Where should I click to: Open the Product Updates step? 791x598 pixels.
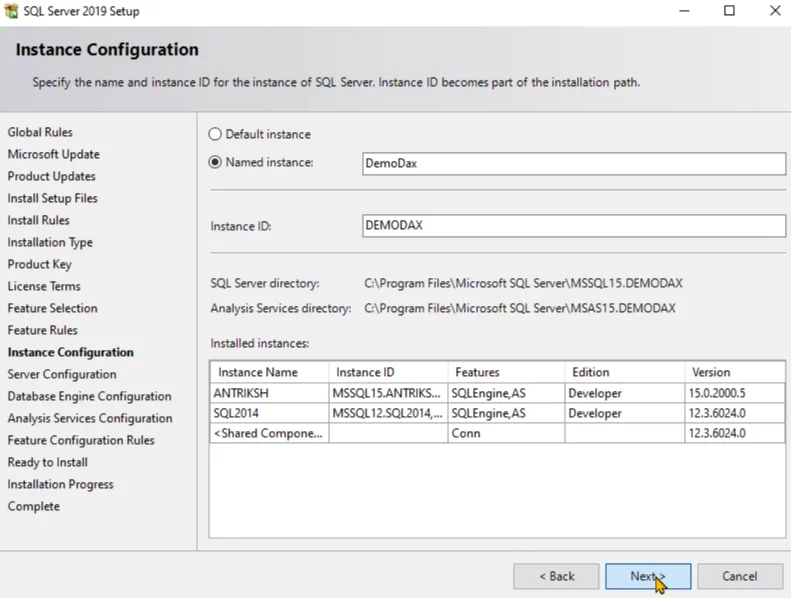[x=51, y=176]
